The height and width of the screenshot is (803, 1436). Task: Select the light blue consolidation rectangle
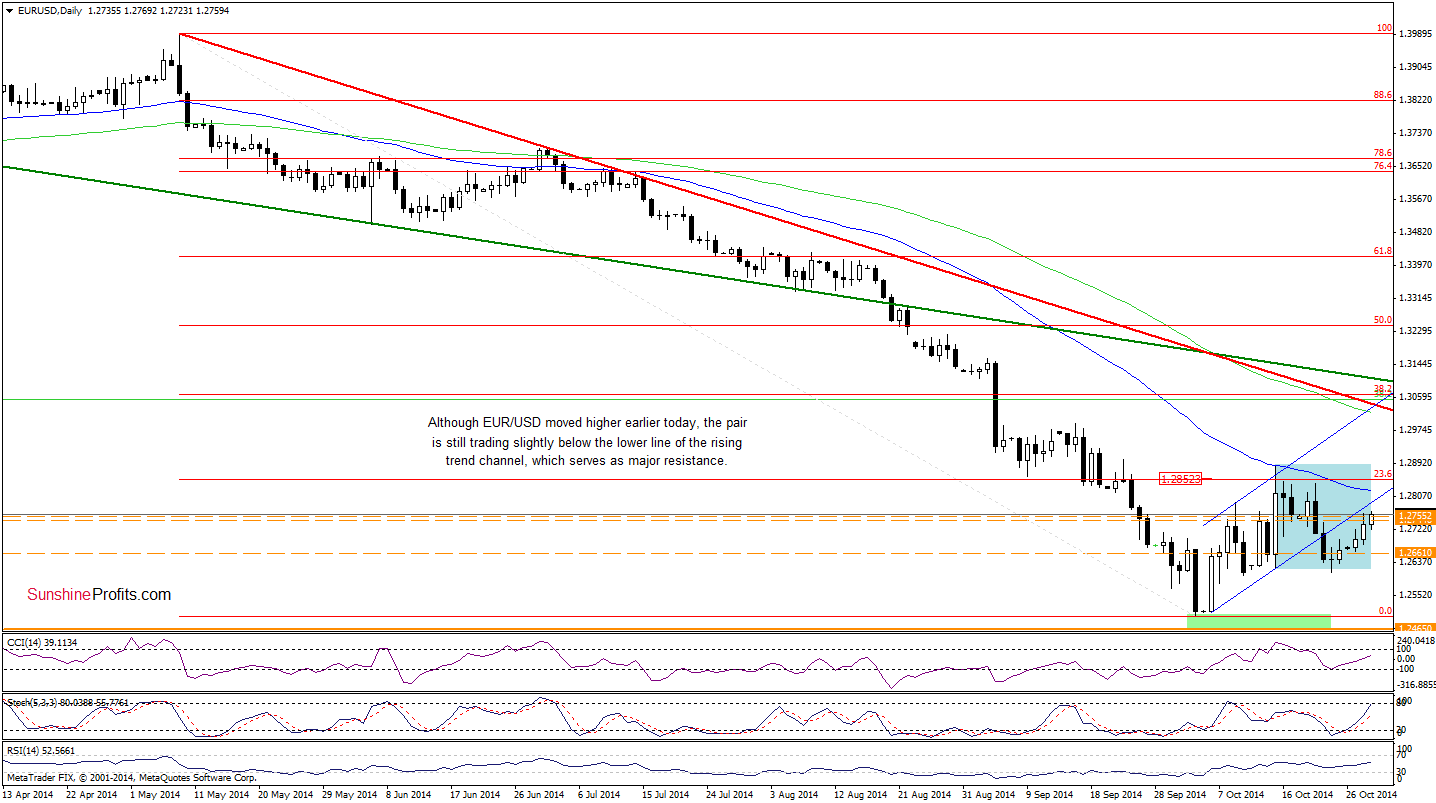tap(1321, 517)
